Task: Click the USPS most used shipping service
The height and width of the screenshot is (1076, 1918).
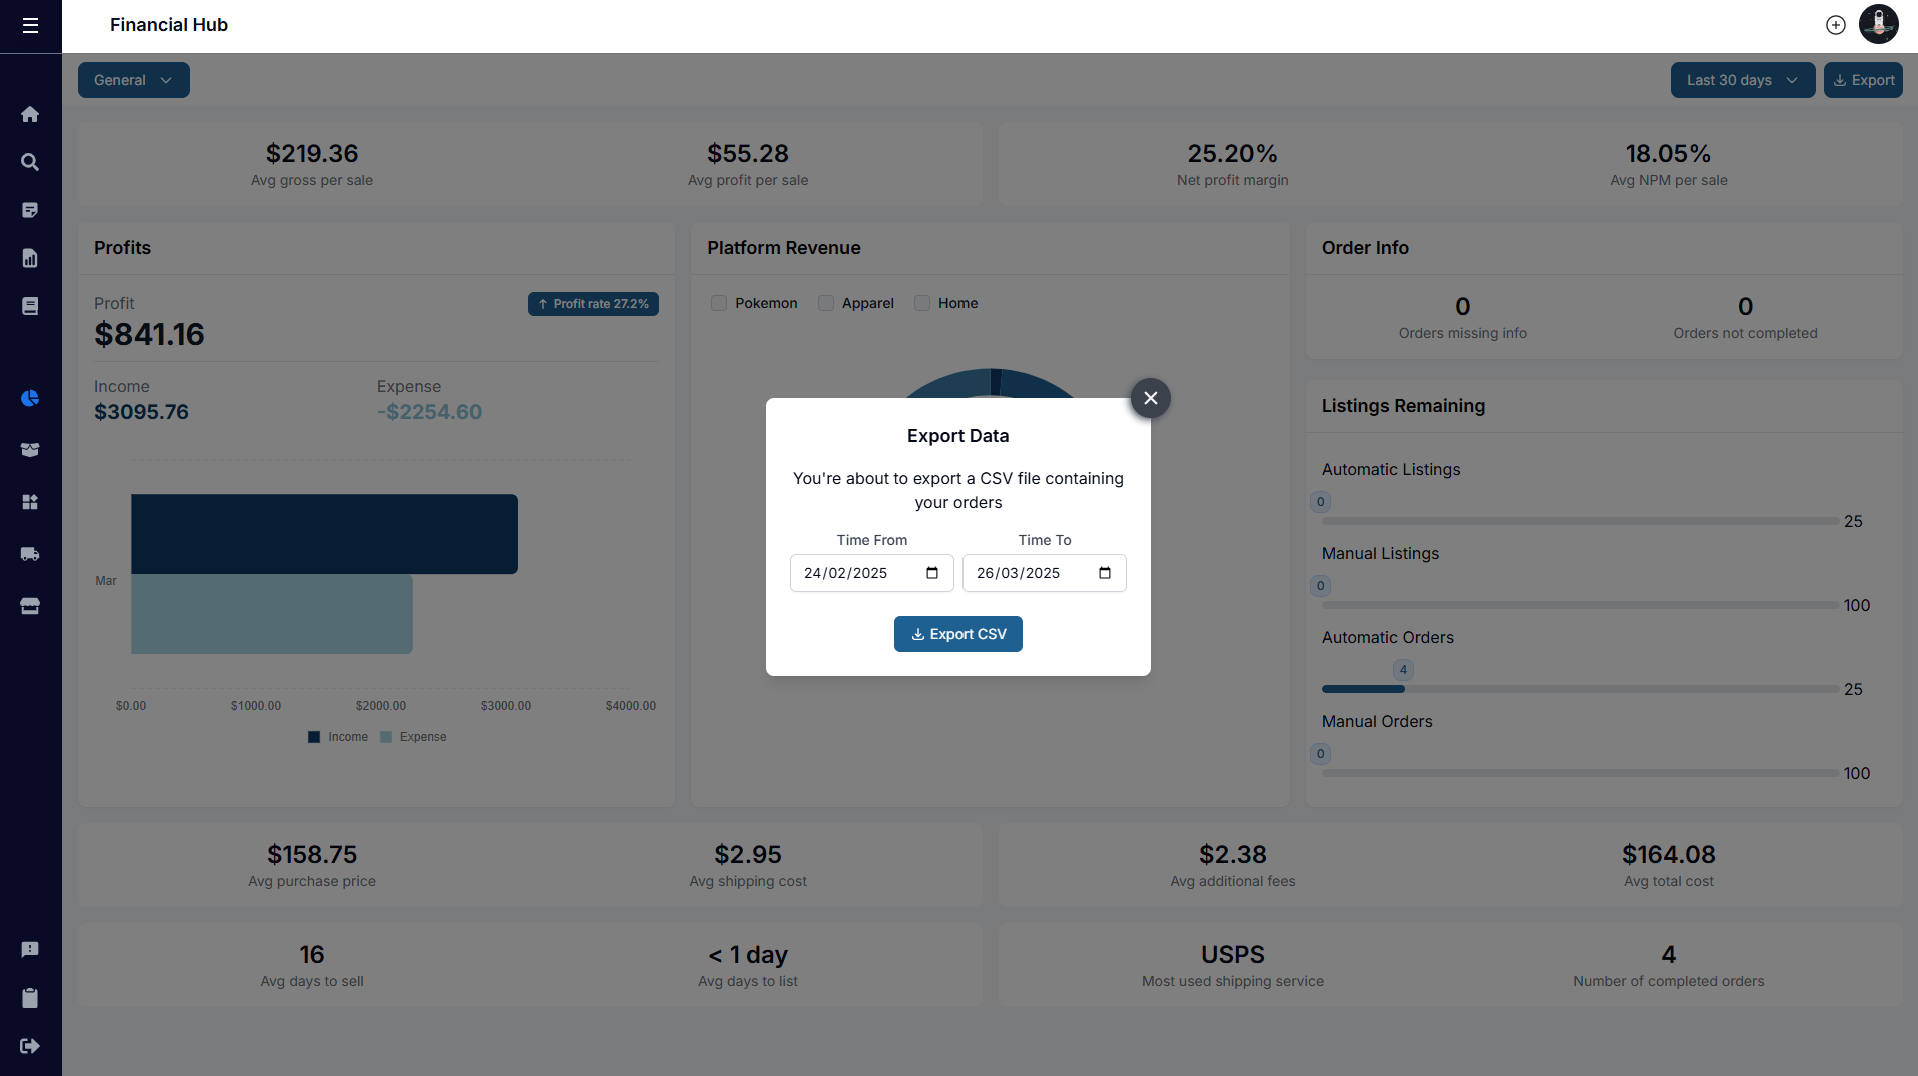Action: coord(1232,955)
